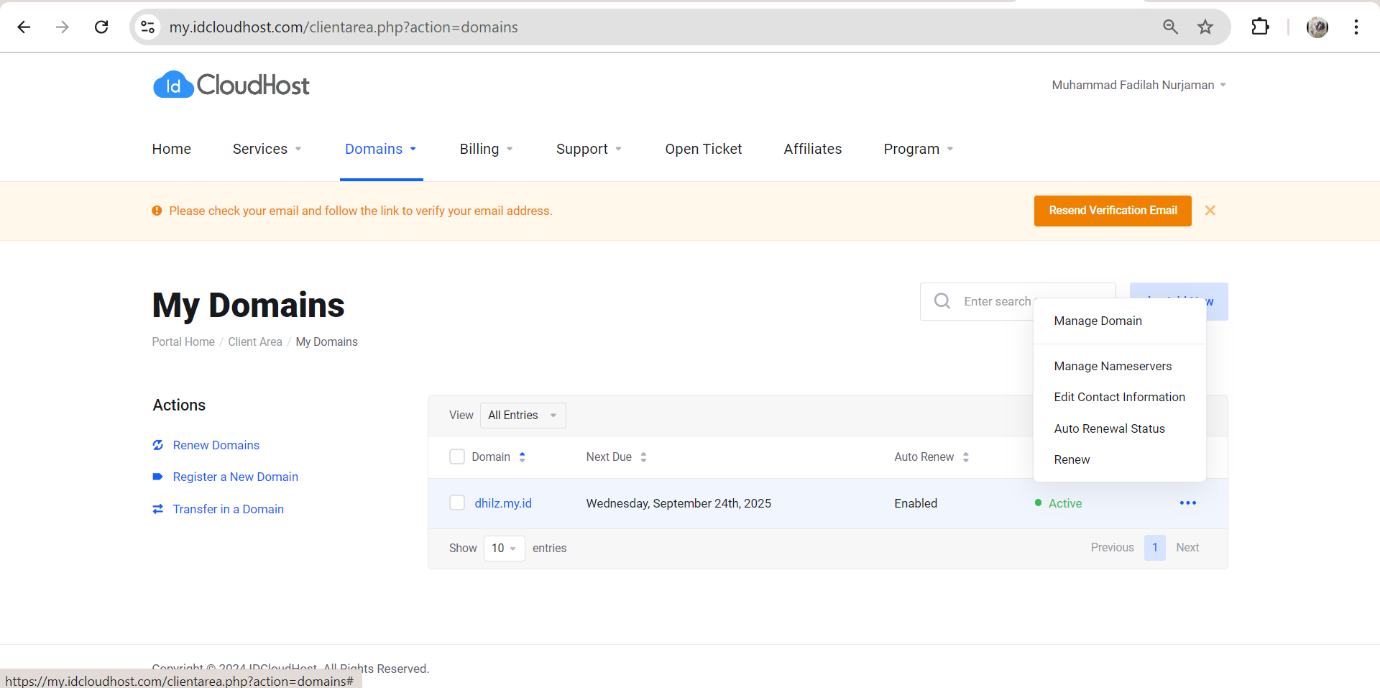Click the Register a New Domain tag icon
Screen dimensions: 1380x688
pyautogui.click(x=158, y=477)
